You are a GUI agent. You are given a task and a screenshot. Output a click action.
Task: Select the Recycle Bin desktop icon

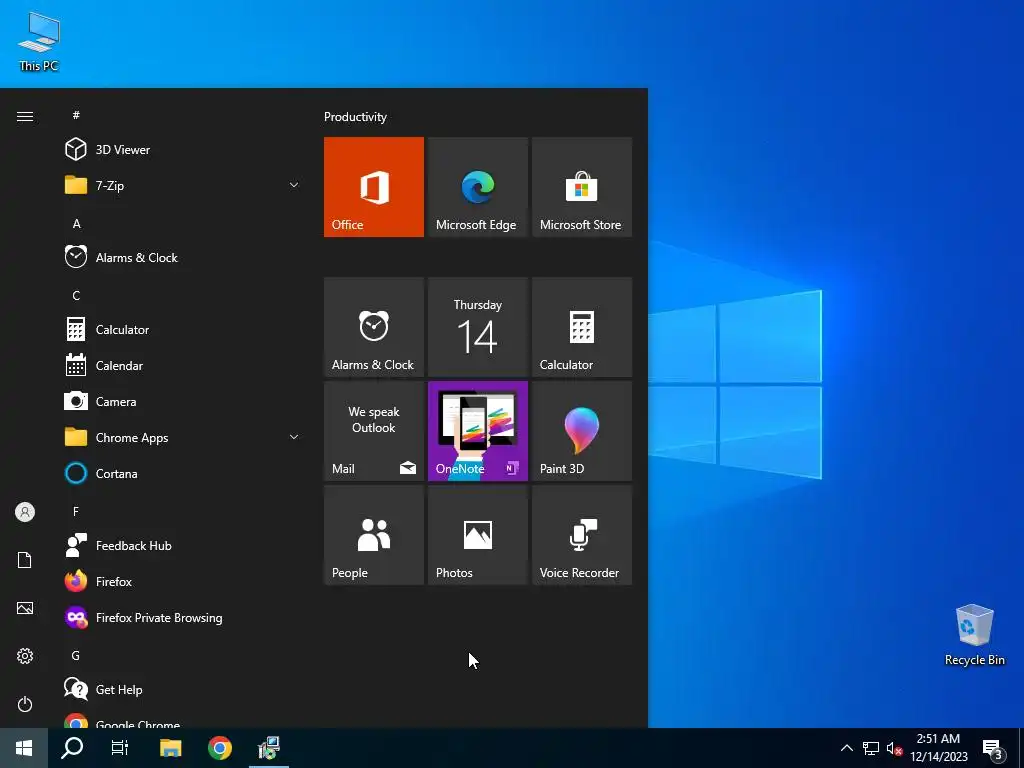[x=974, y=635]
